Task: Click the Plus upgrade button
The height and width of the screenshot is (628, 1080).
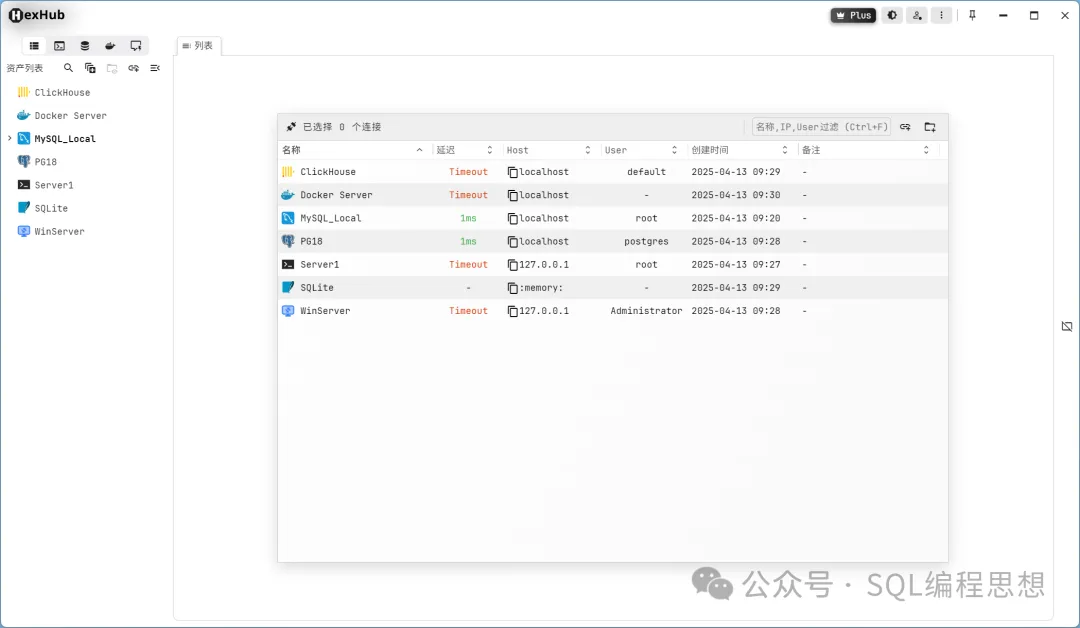Action: pos(853,15)
